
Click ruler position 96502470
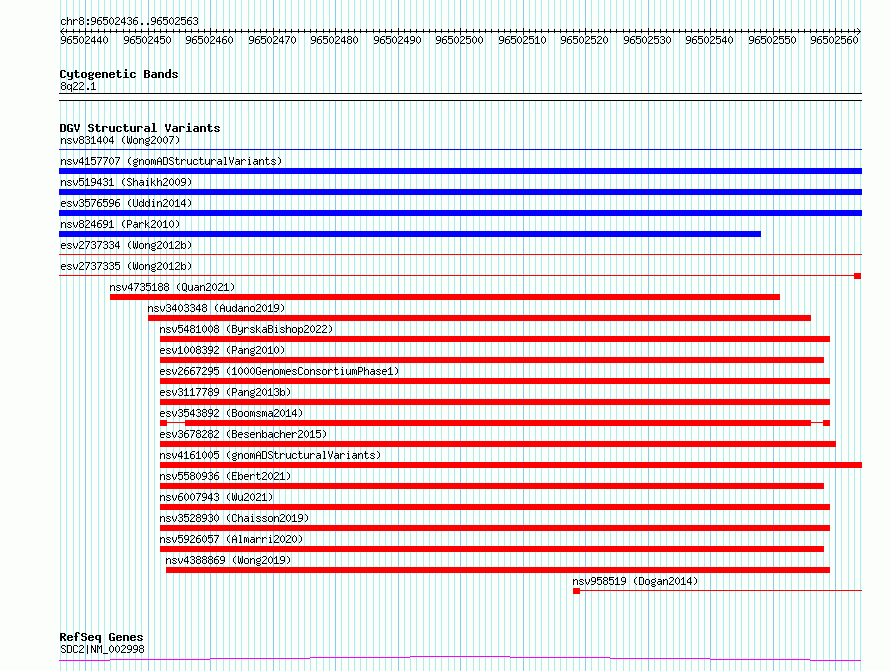pos(272,40)
